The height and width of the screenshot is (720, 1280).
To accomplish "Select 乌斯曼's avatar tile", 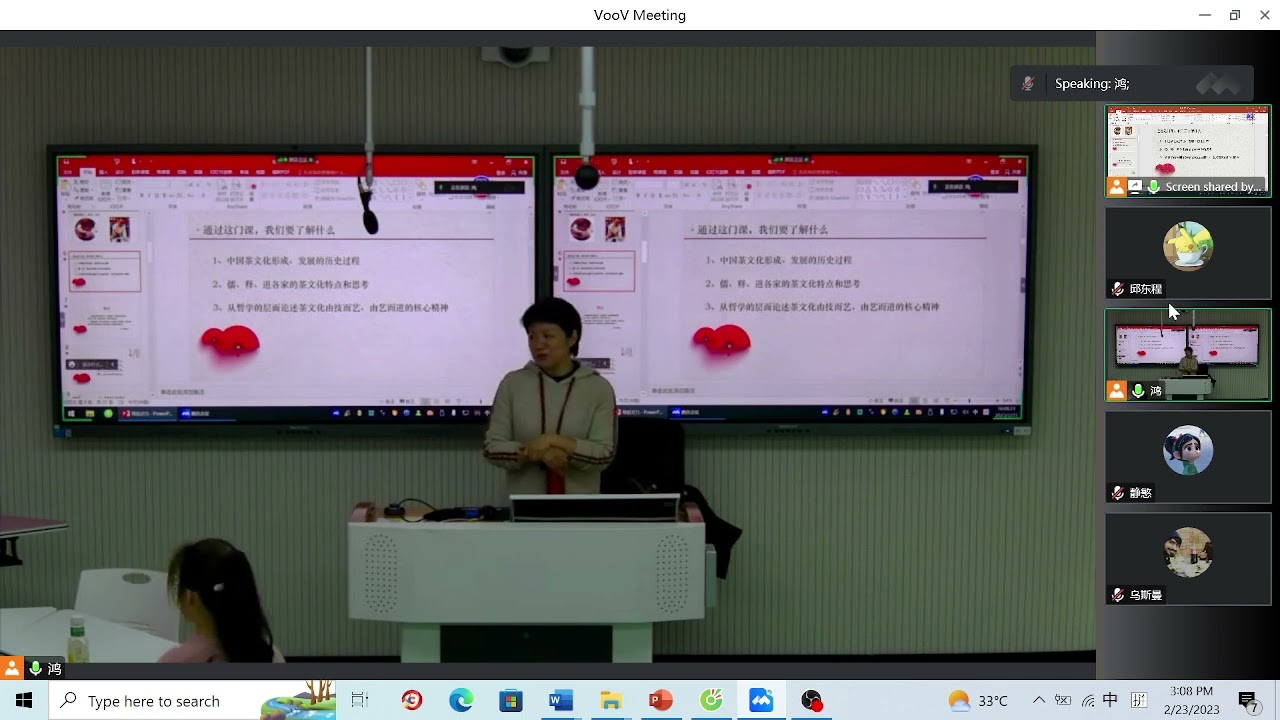I will [1188, 559].
